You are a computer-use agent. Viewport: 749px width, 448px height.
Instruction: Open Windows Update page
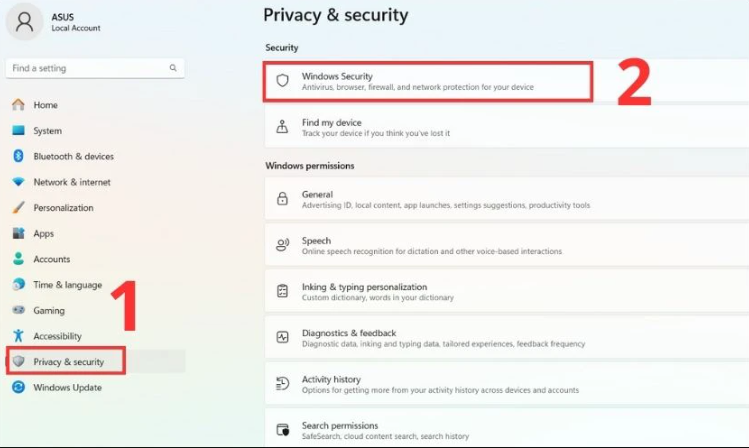click(x=66, y=387)
